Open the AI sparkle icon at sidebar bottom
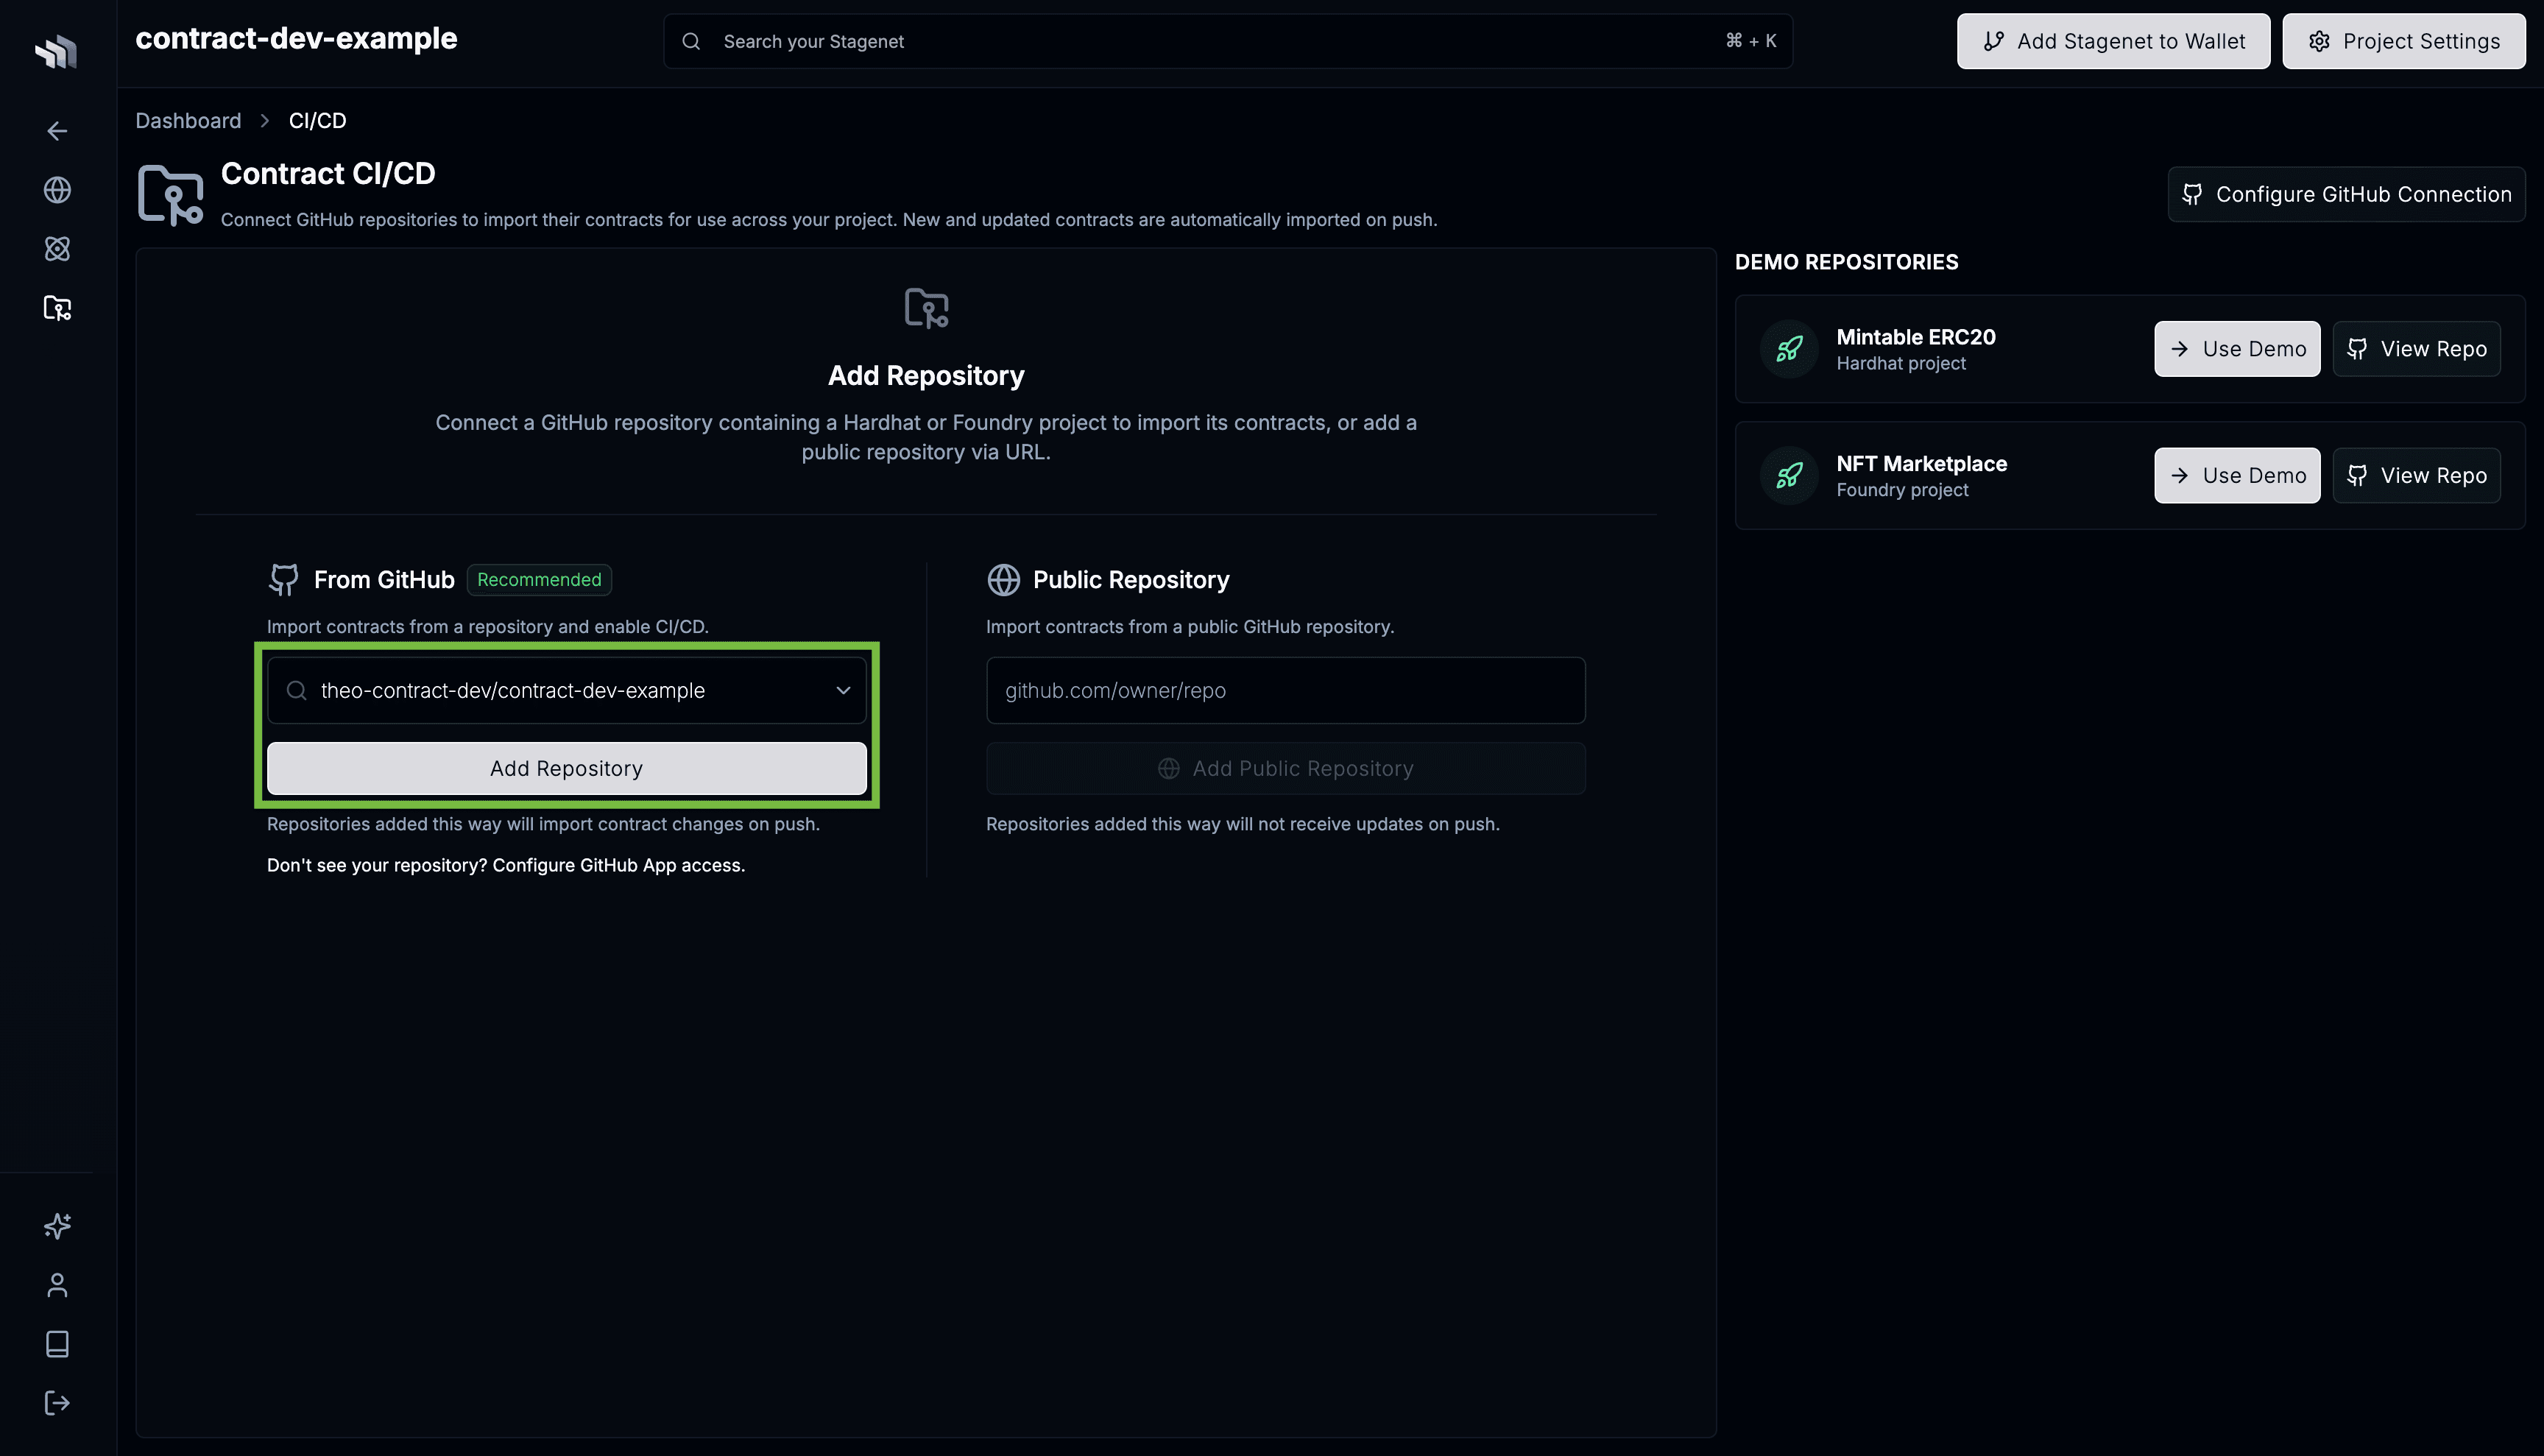 [x=57, y=1225]
